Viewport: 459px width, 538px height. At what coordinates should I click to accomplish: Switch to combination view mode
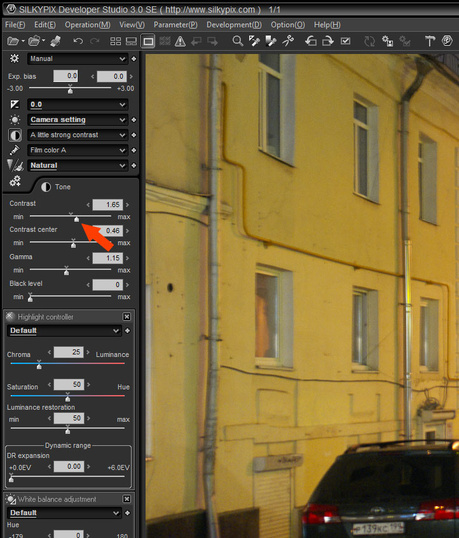[131, 42]
